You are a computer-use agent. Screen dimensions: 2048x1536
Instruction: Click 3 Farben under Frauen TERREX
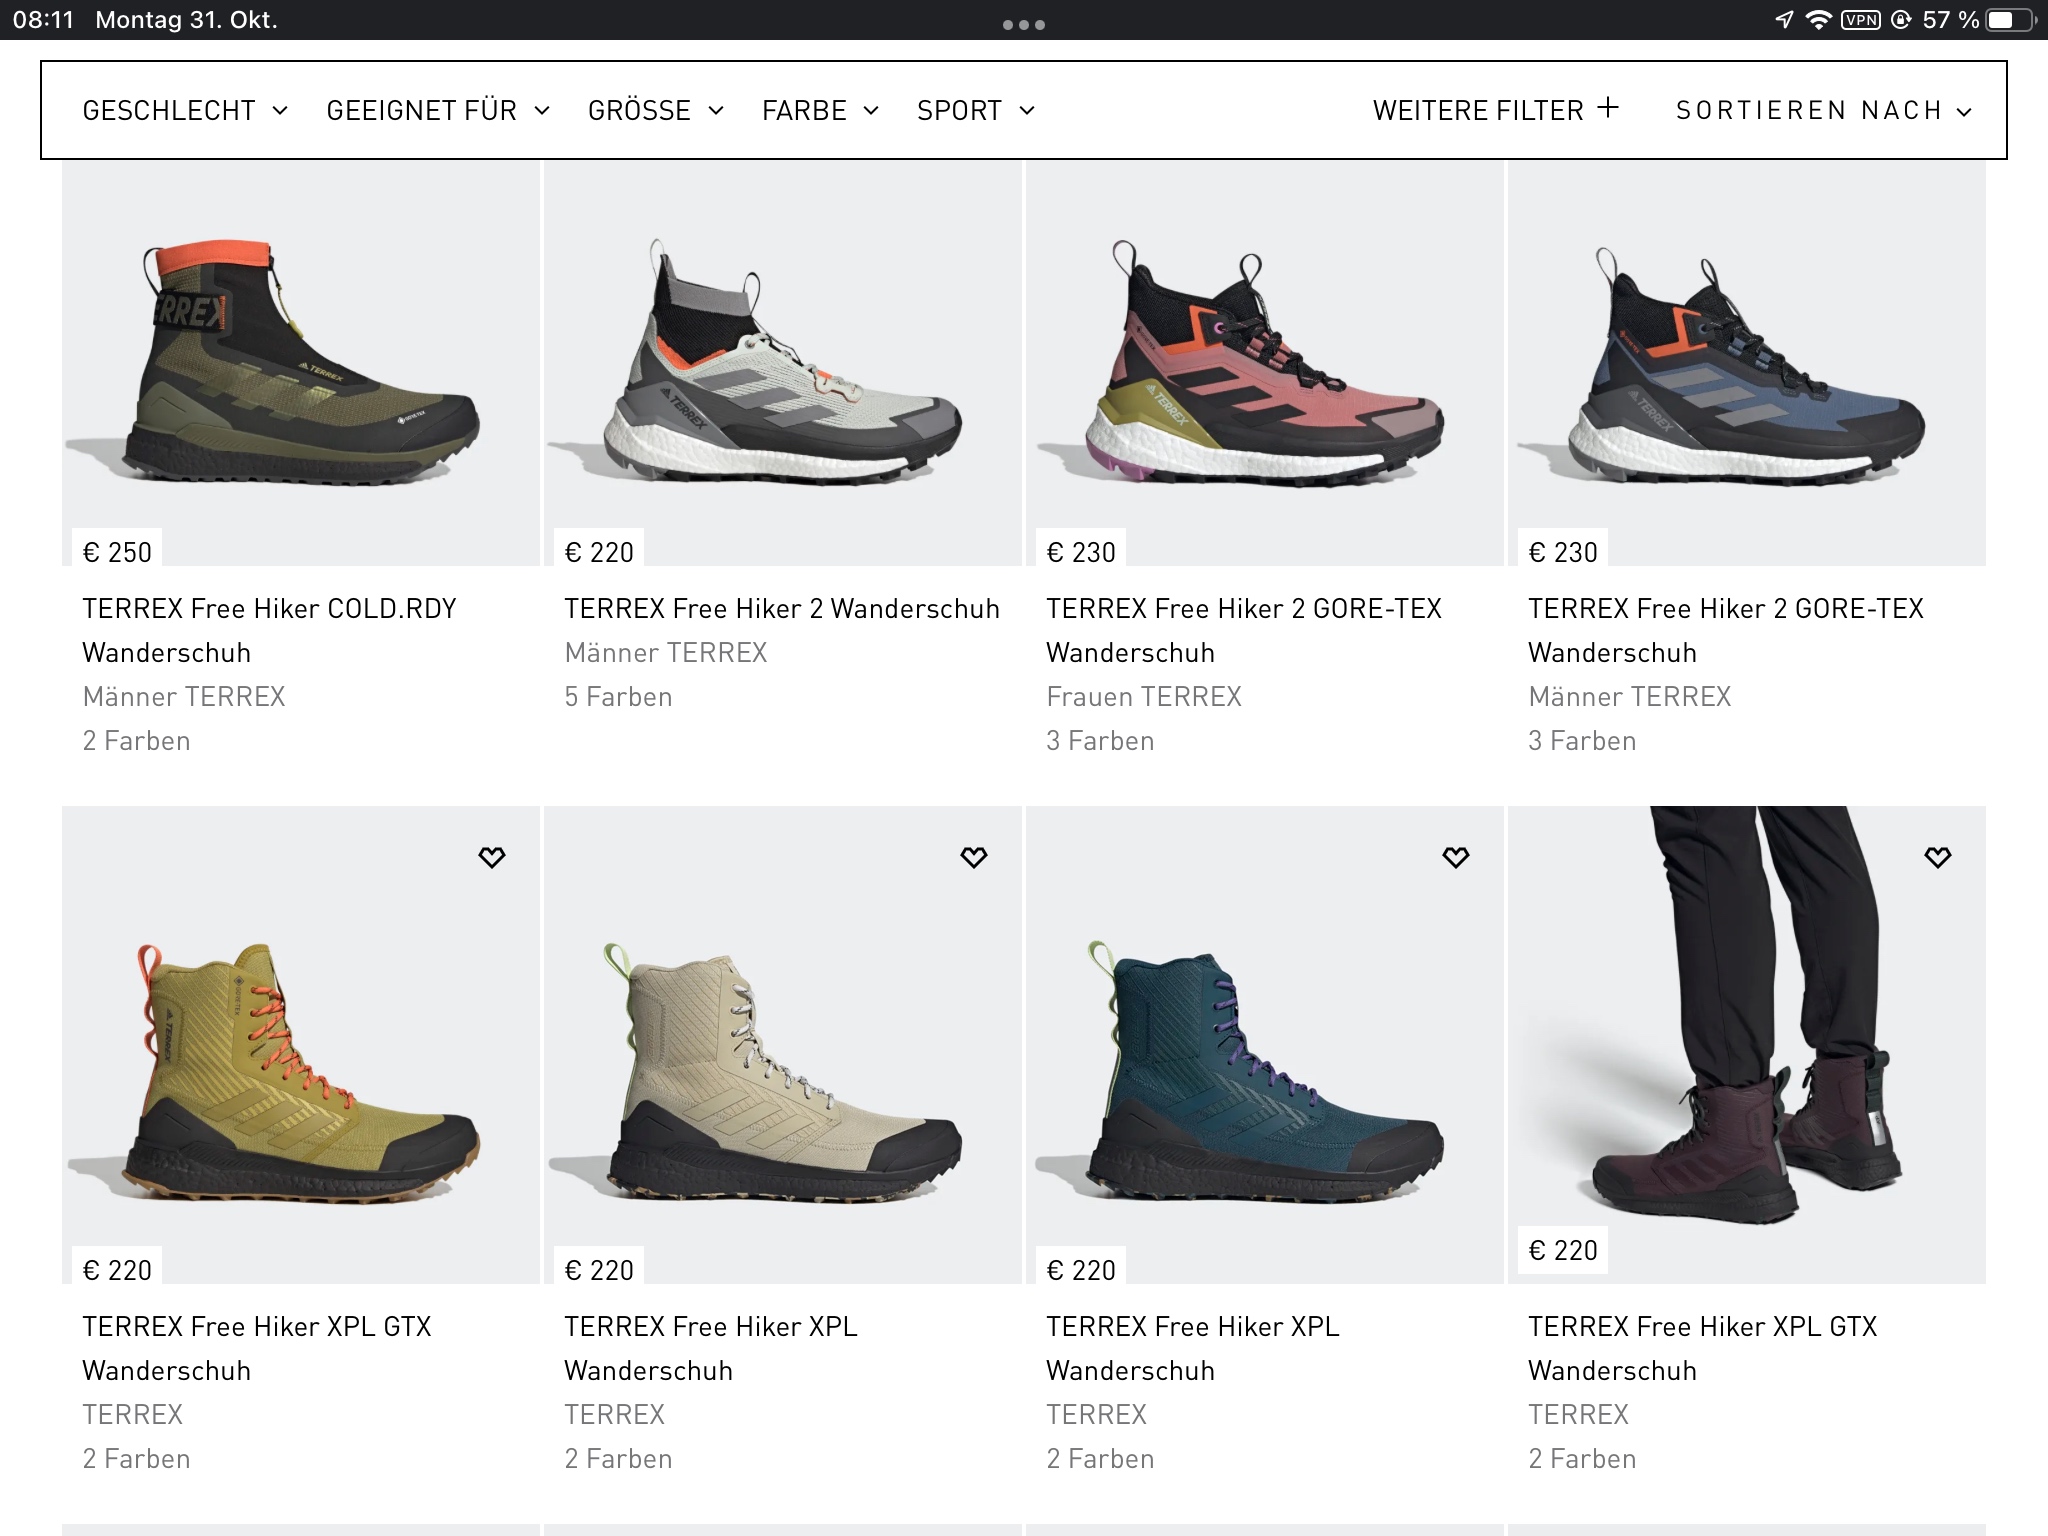click(x=1100, y=741)
